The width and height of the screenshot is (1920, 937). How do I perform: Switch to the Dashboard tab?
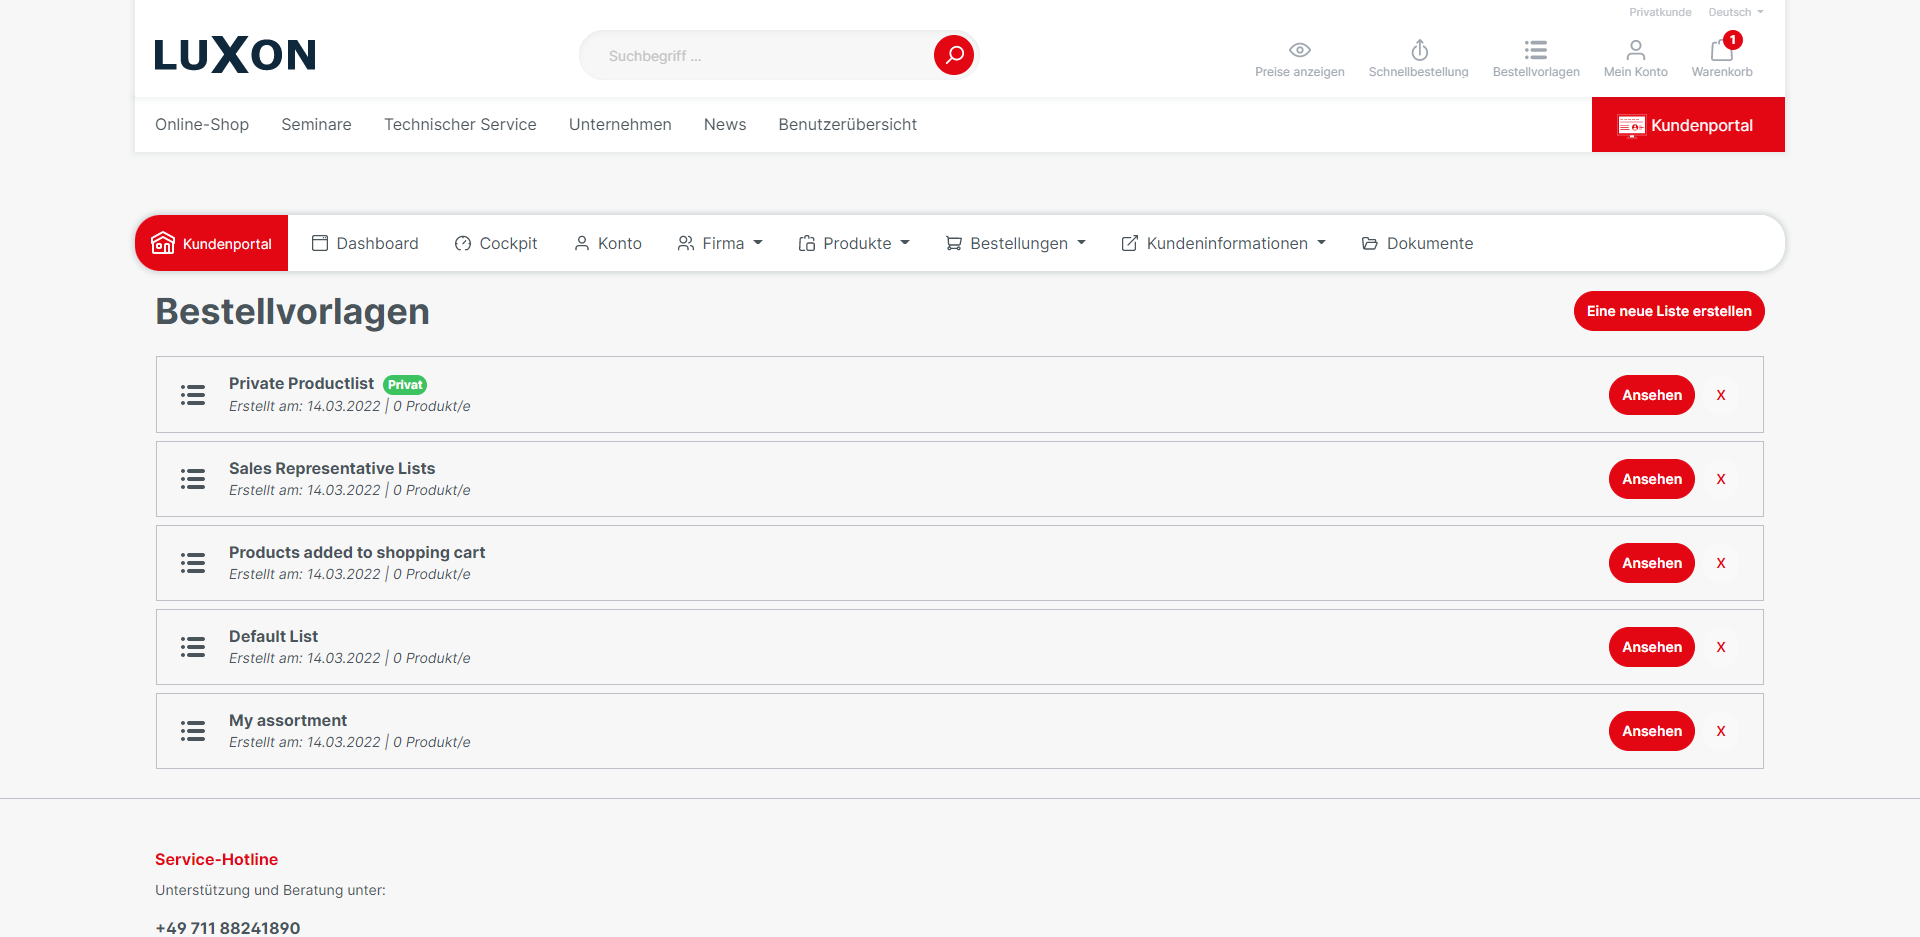365,243
